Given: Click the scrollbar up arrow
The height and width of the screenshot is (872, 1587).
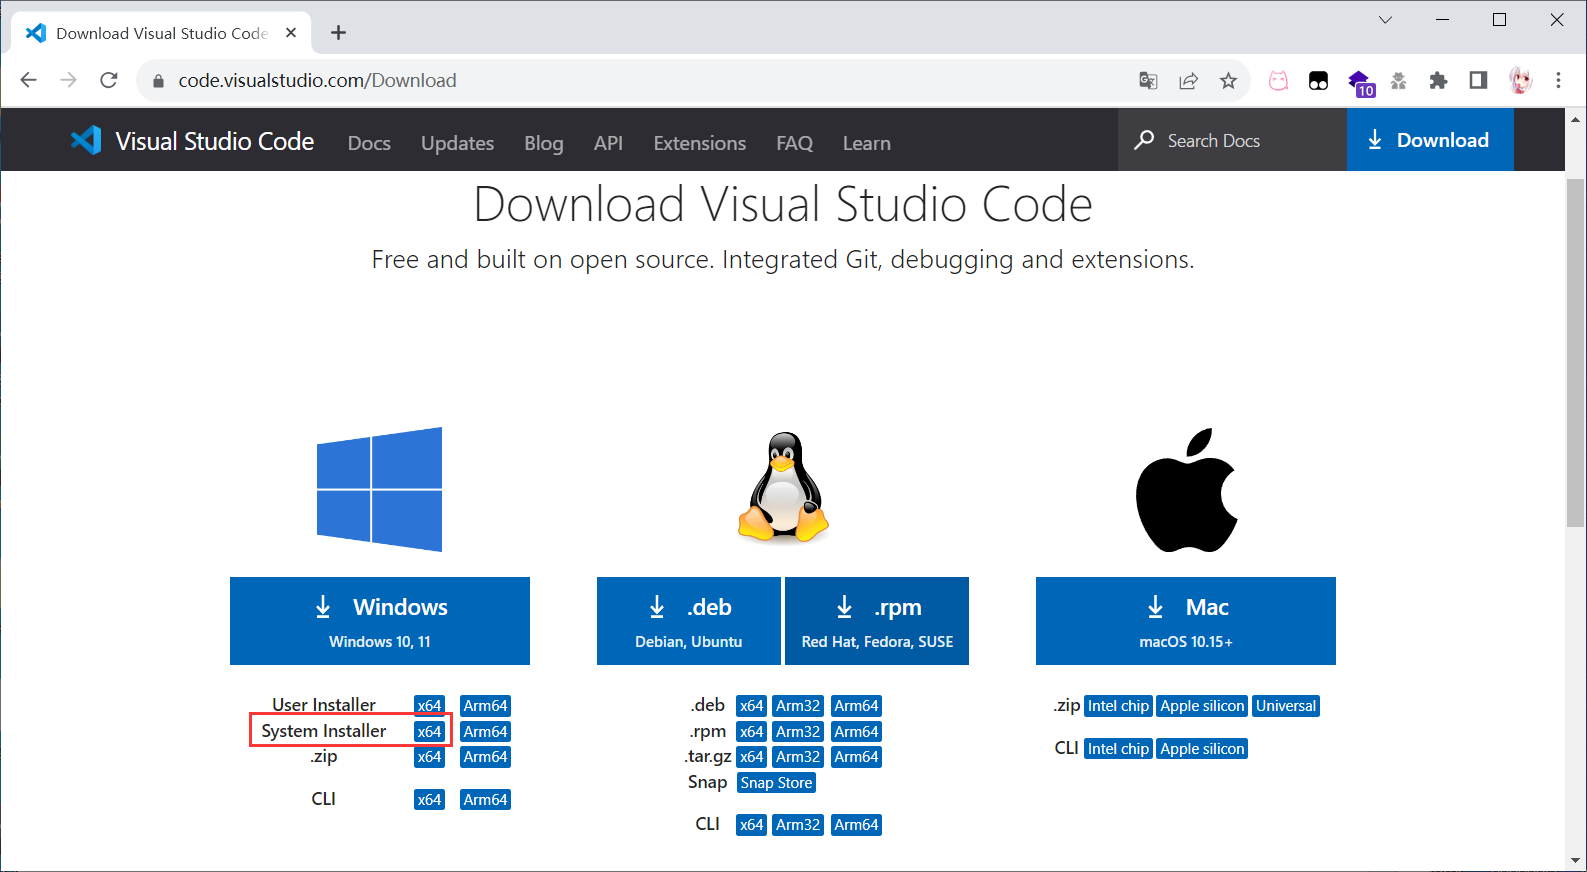Looking at the screenshot, I should click(x=1575, y=119).
